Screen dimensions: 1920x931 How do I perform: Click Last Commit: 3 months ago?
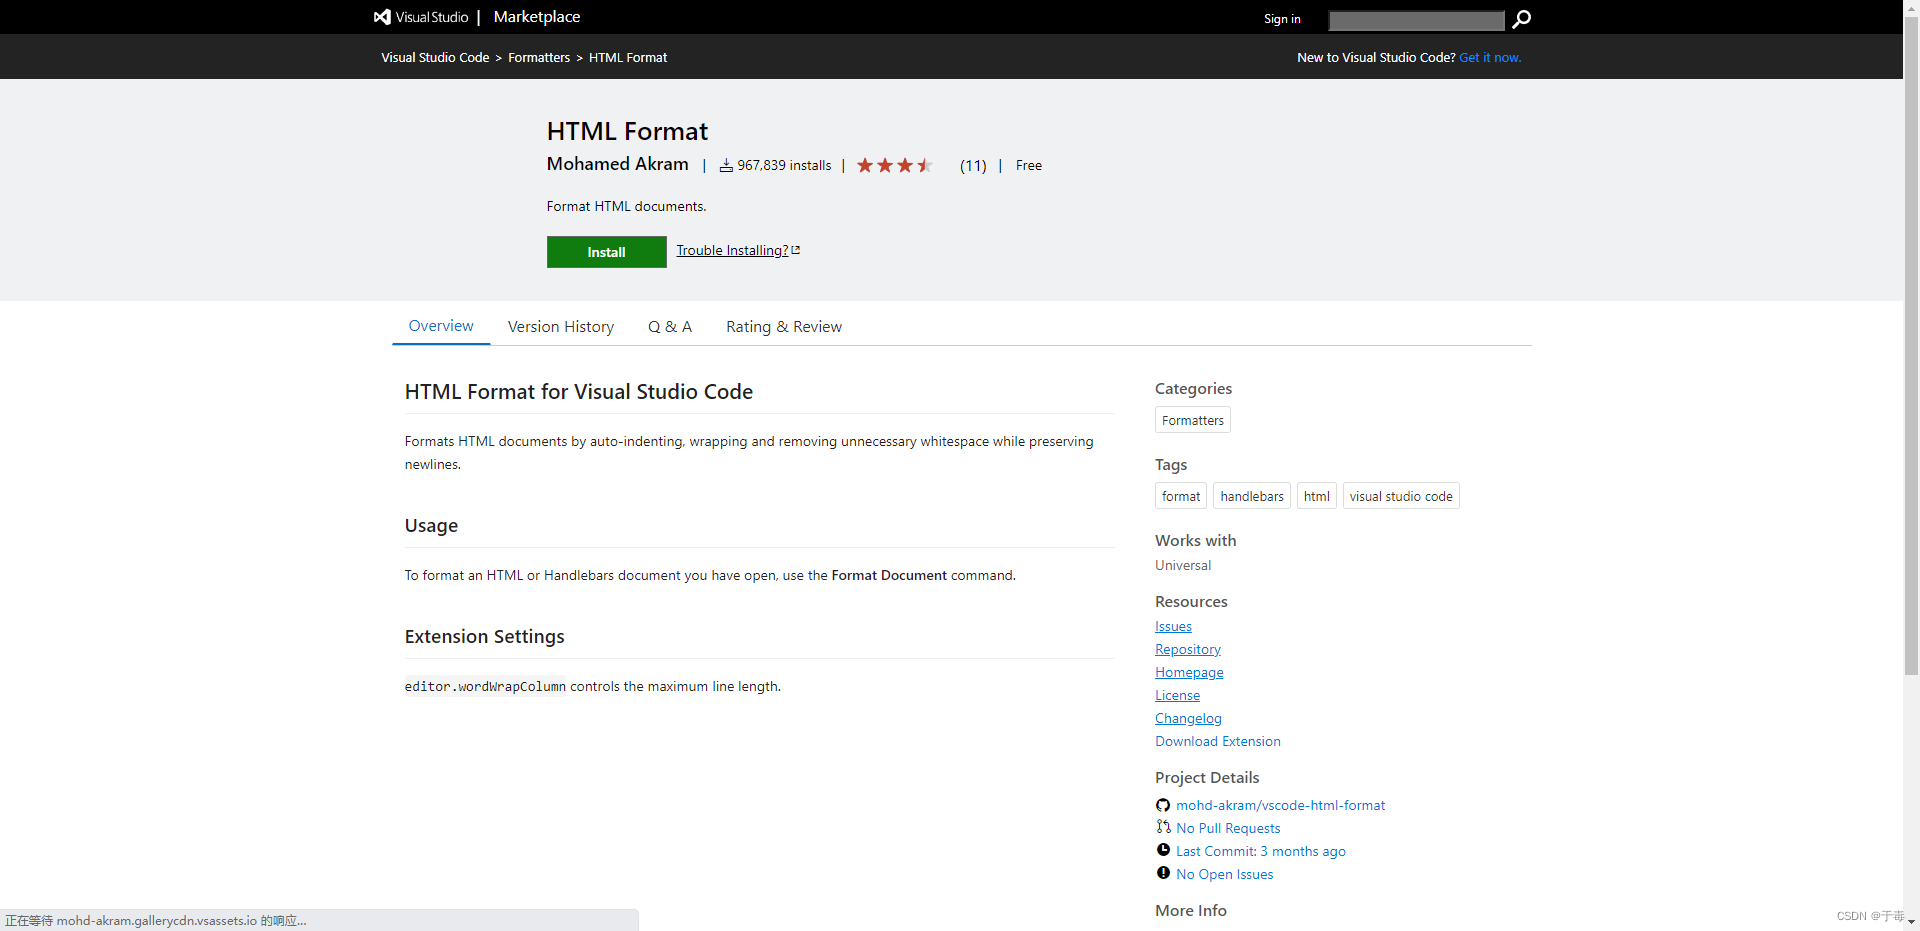(1261, 851)
